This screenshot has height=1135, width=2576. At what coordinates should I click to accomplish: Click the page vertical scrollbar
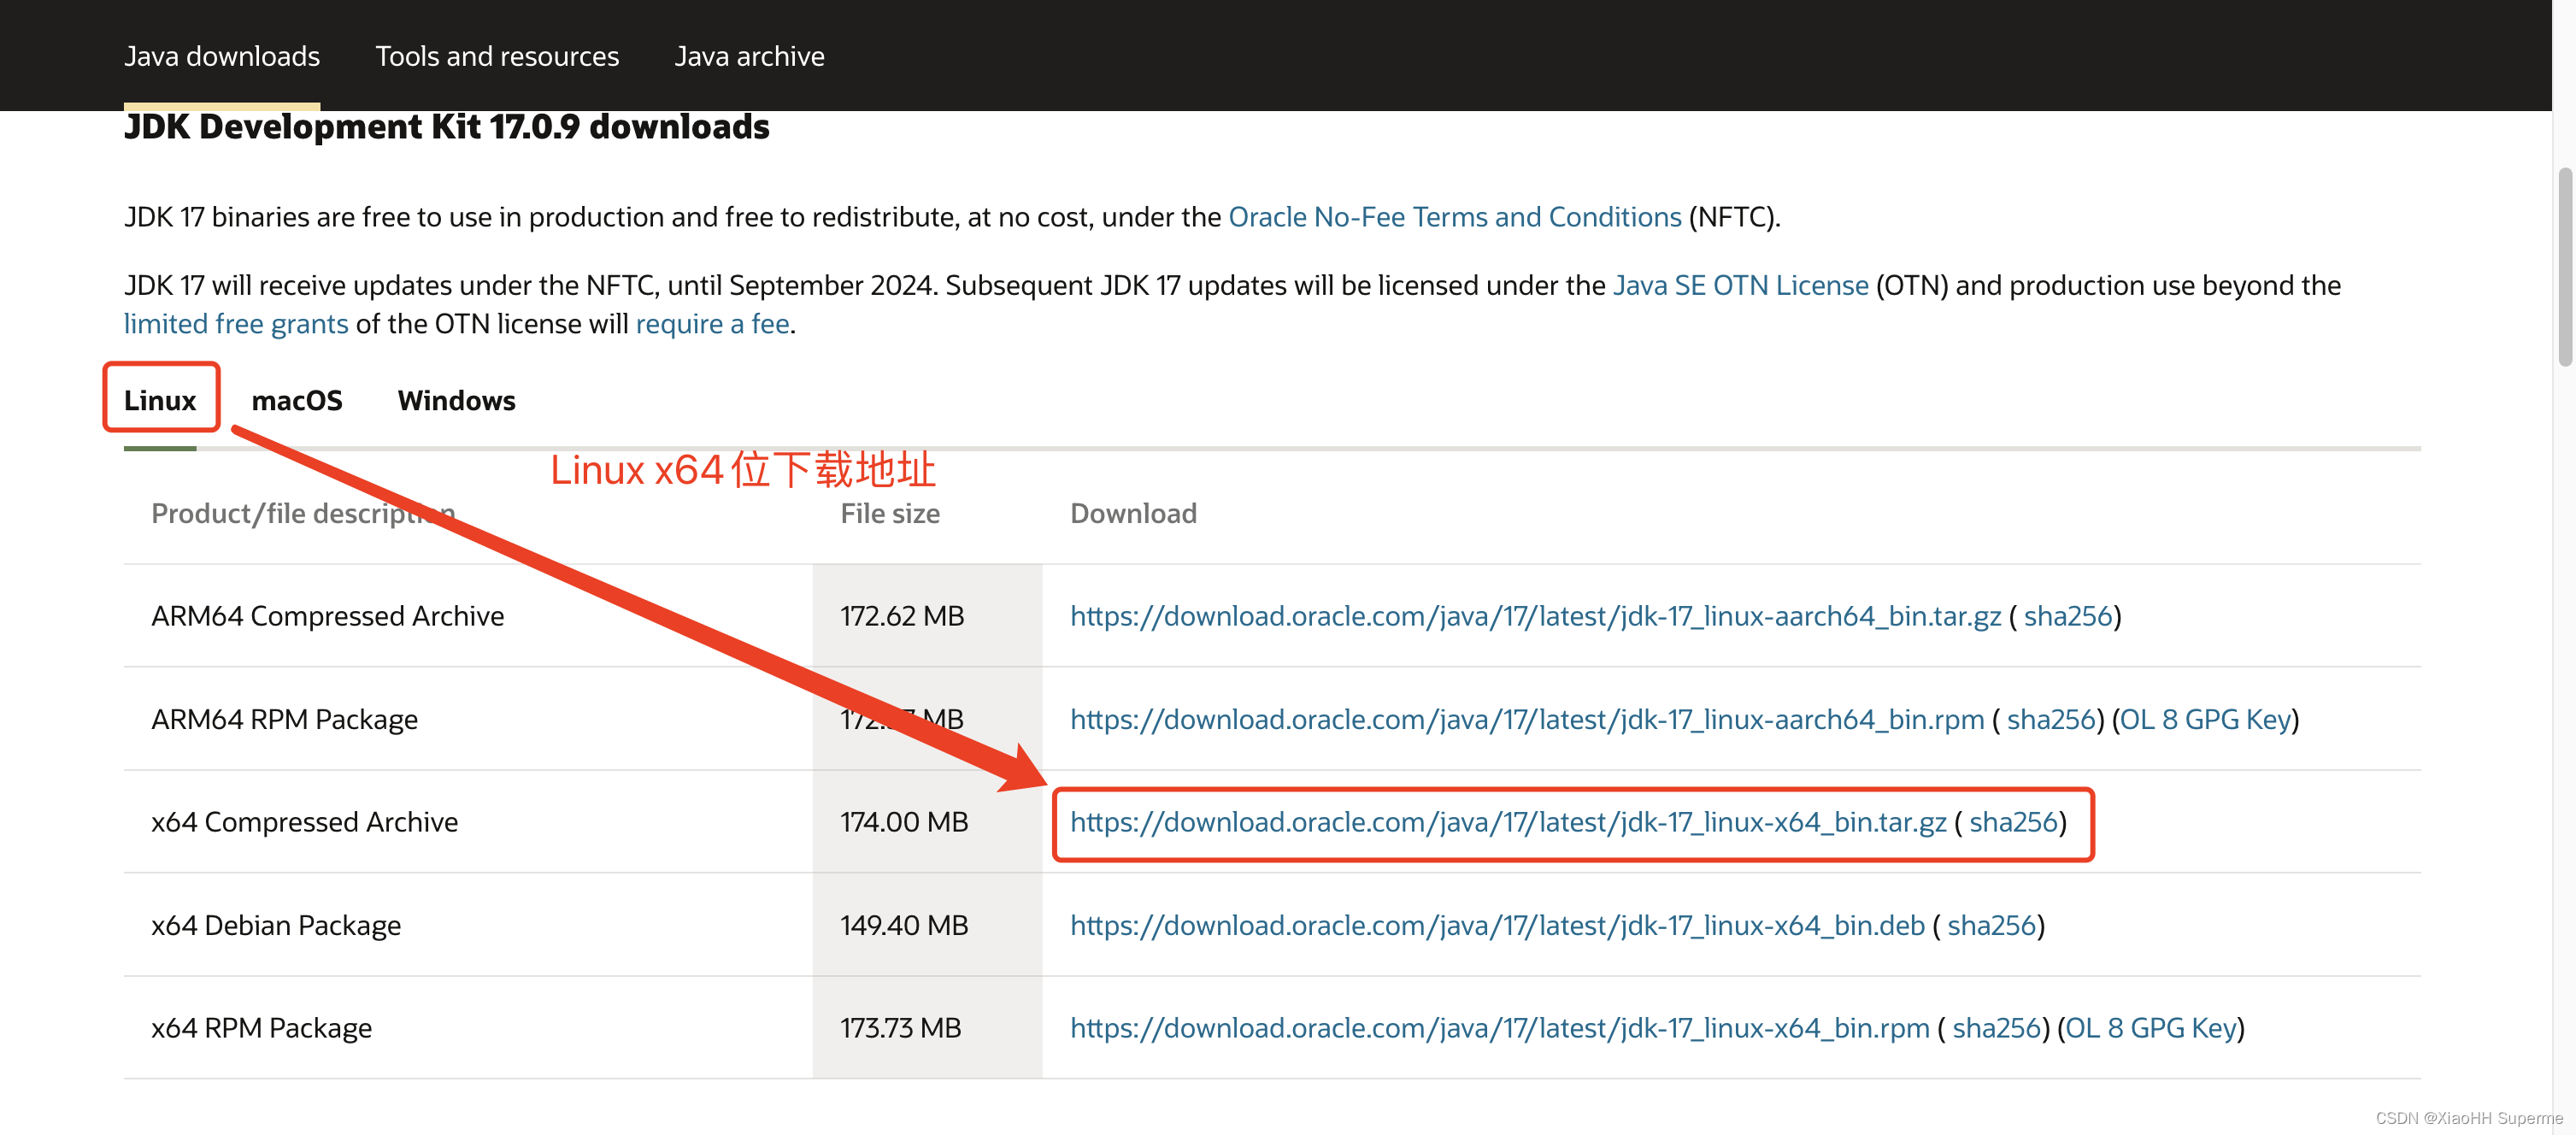point(2564,267)
